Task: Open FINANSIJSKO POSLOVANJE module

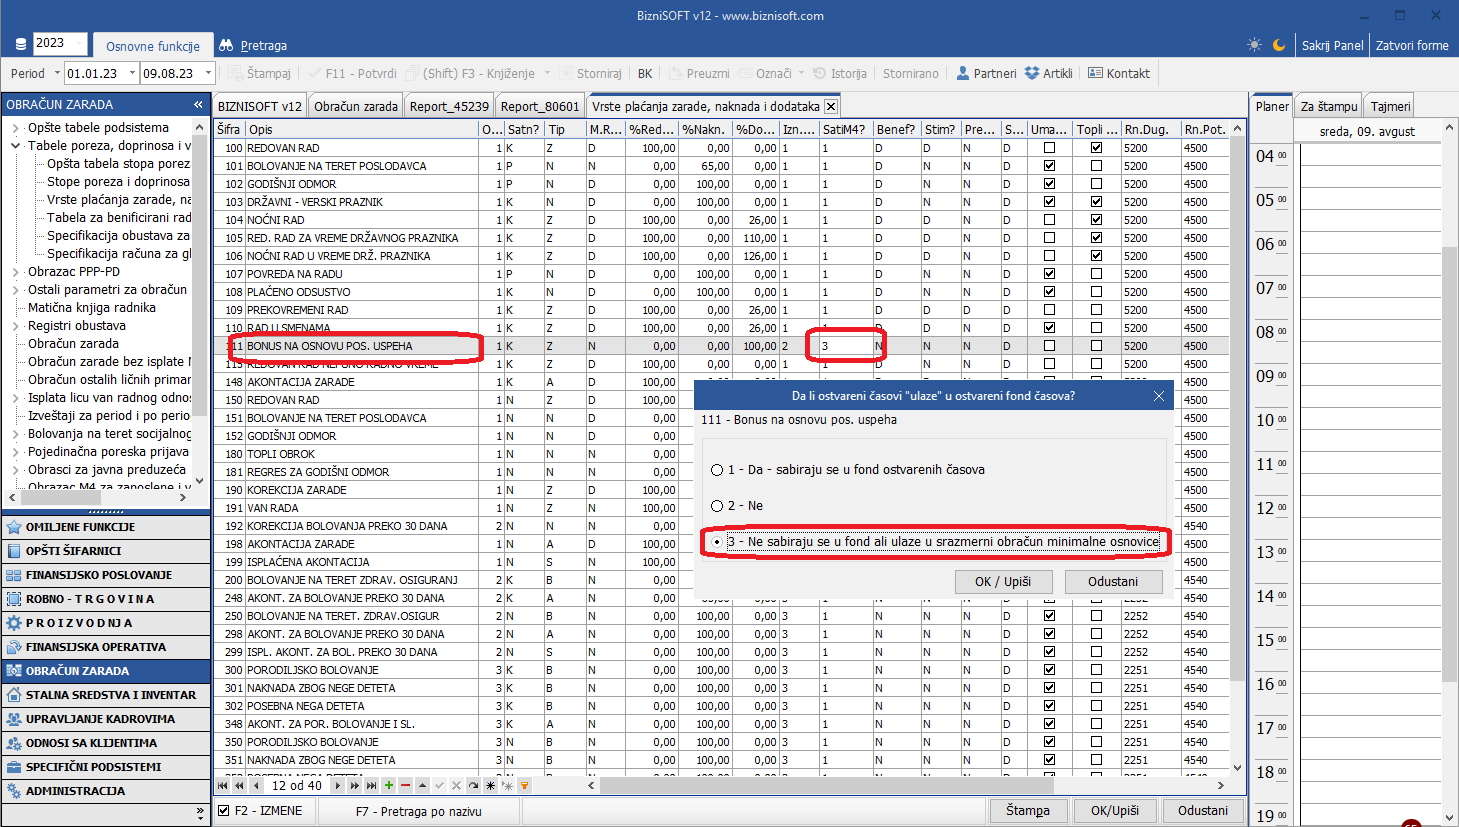Action: click(x=105, y=575)
